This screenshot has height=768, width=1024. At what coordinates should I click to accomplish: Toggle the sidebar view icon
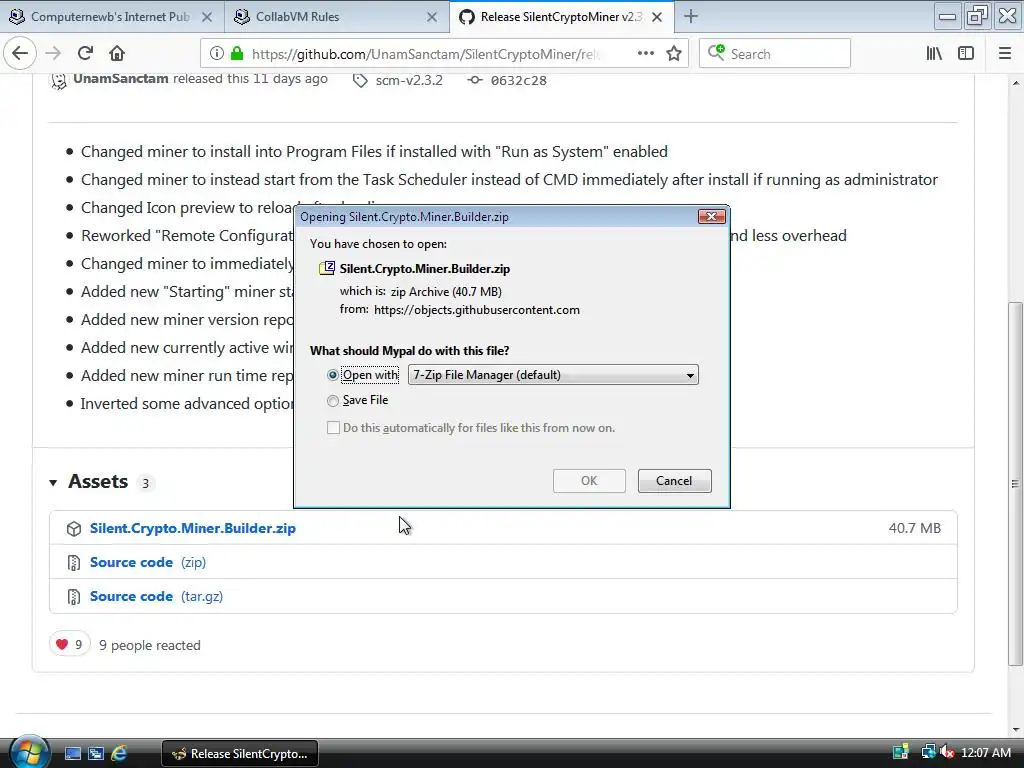click(966, 54)
